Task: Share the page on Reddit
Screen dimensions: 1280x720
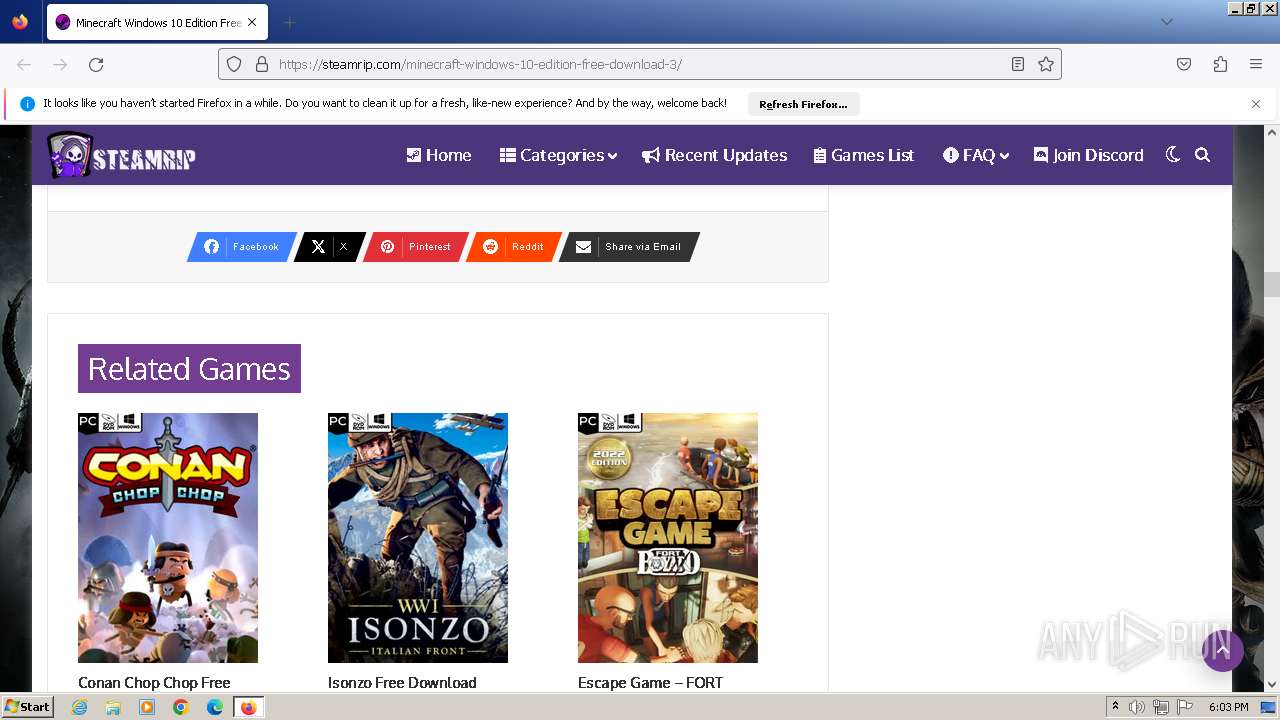Action: tap(514, 247)
